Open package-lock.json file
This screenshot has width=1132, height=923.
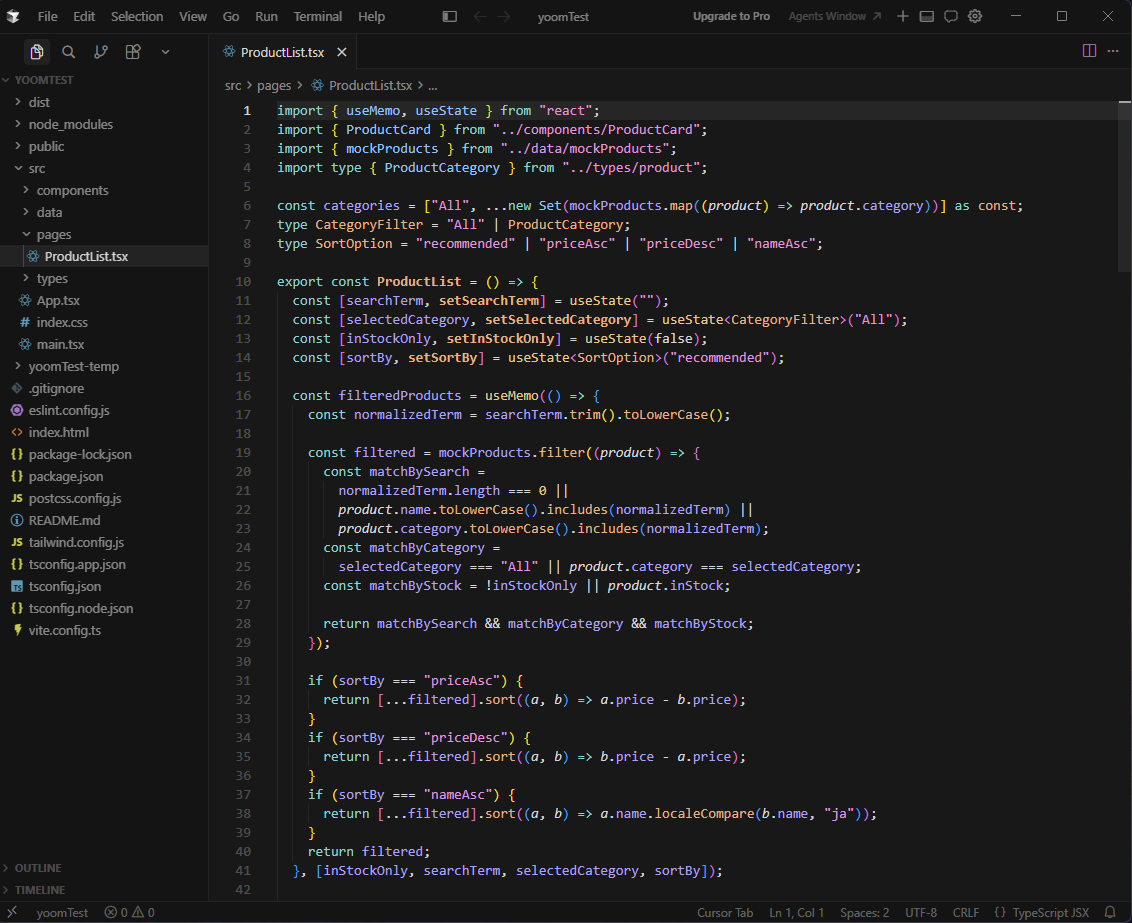pyautogui.click(x=105, y=455)
